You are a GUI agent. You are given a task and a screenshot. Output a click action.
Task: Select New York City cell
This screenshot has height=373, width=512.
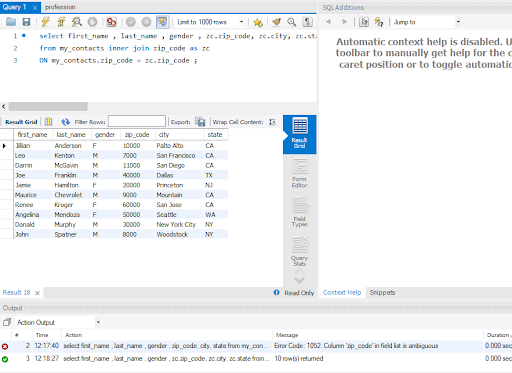[x=179, y=225]
